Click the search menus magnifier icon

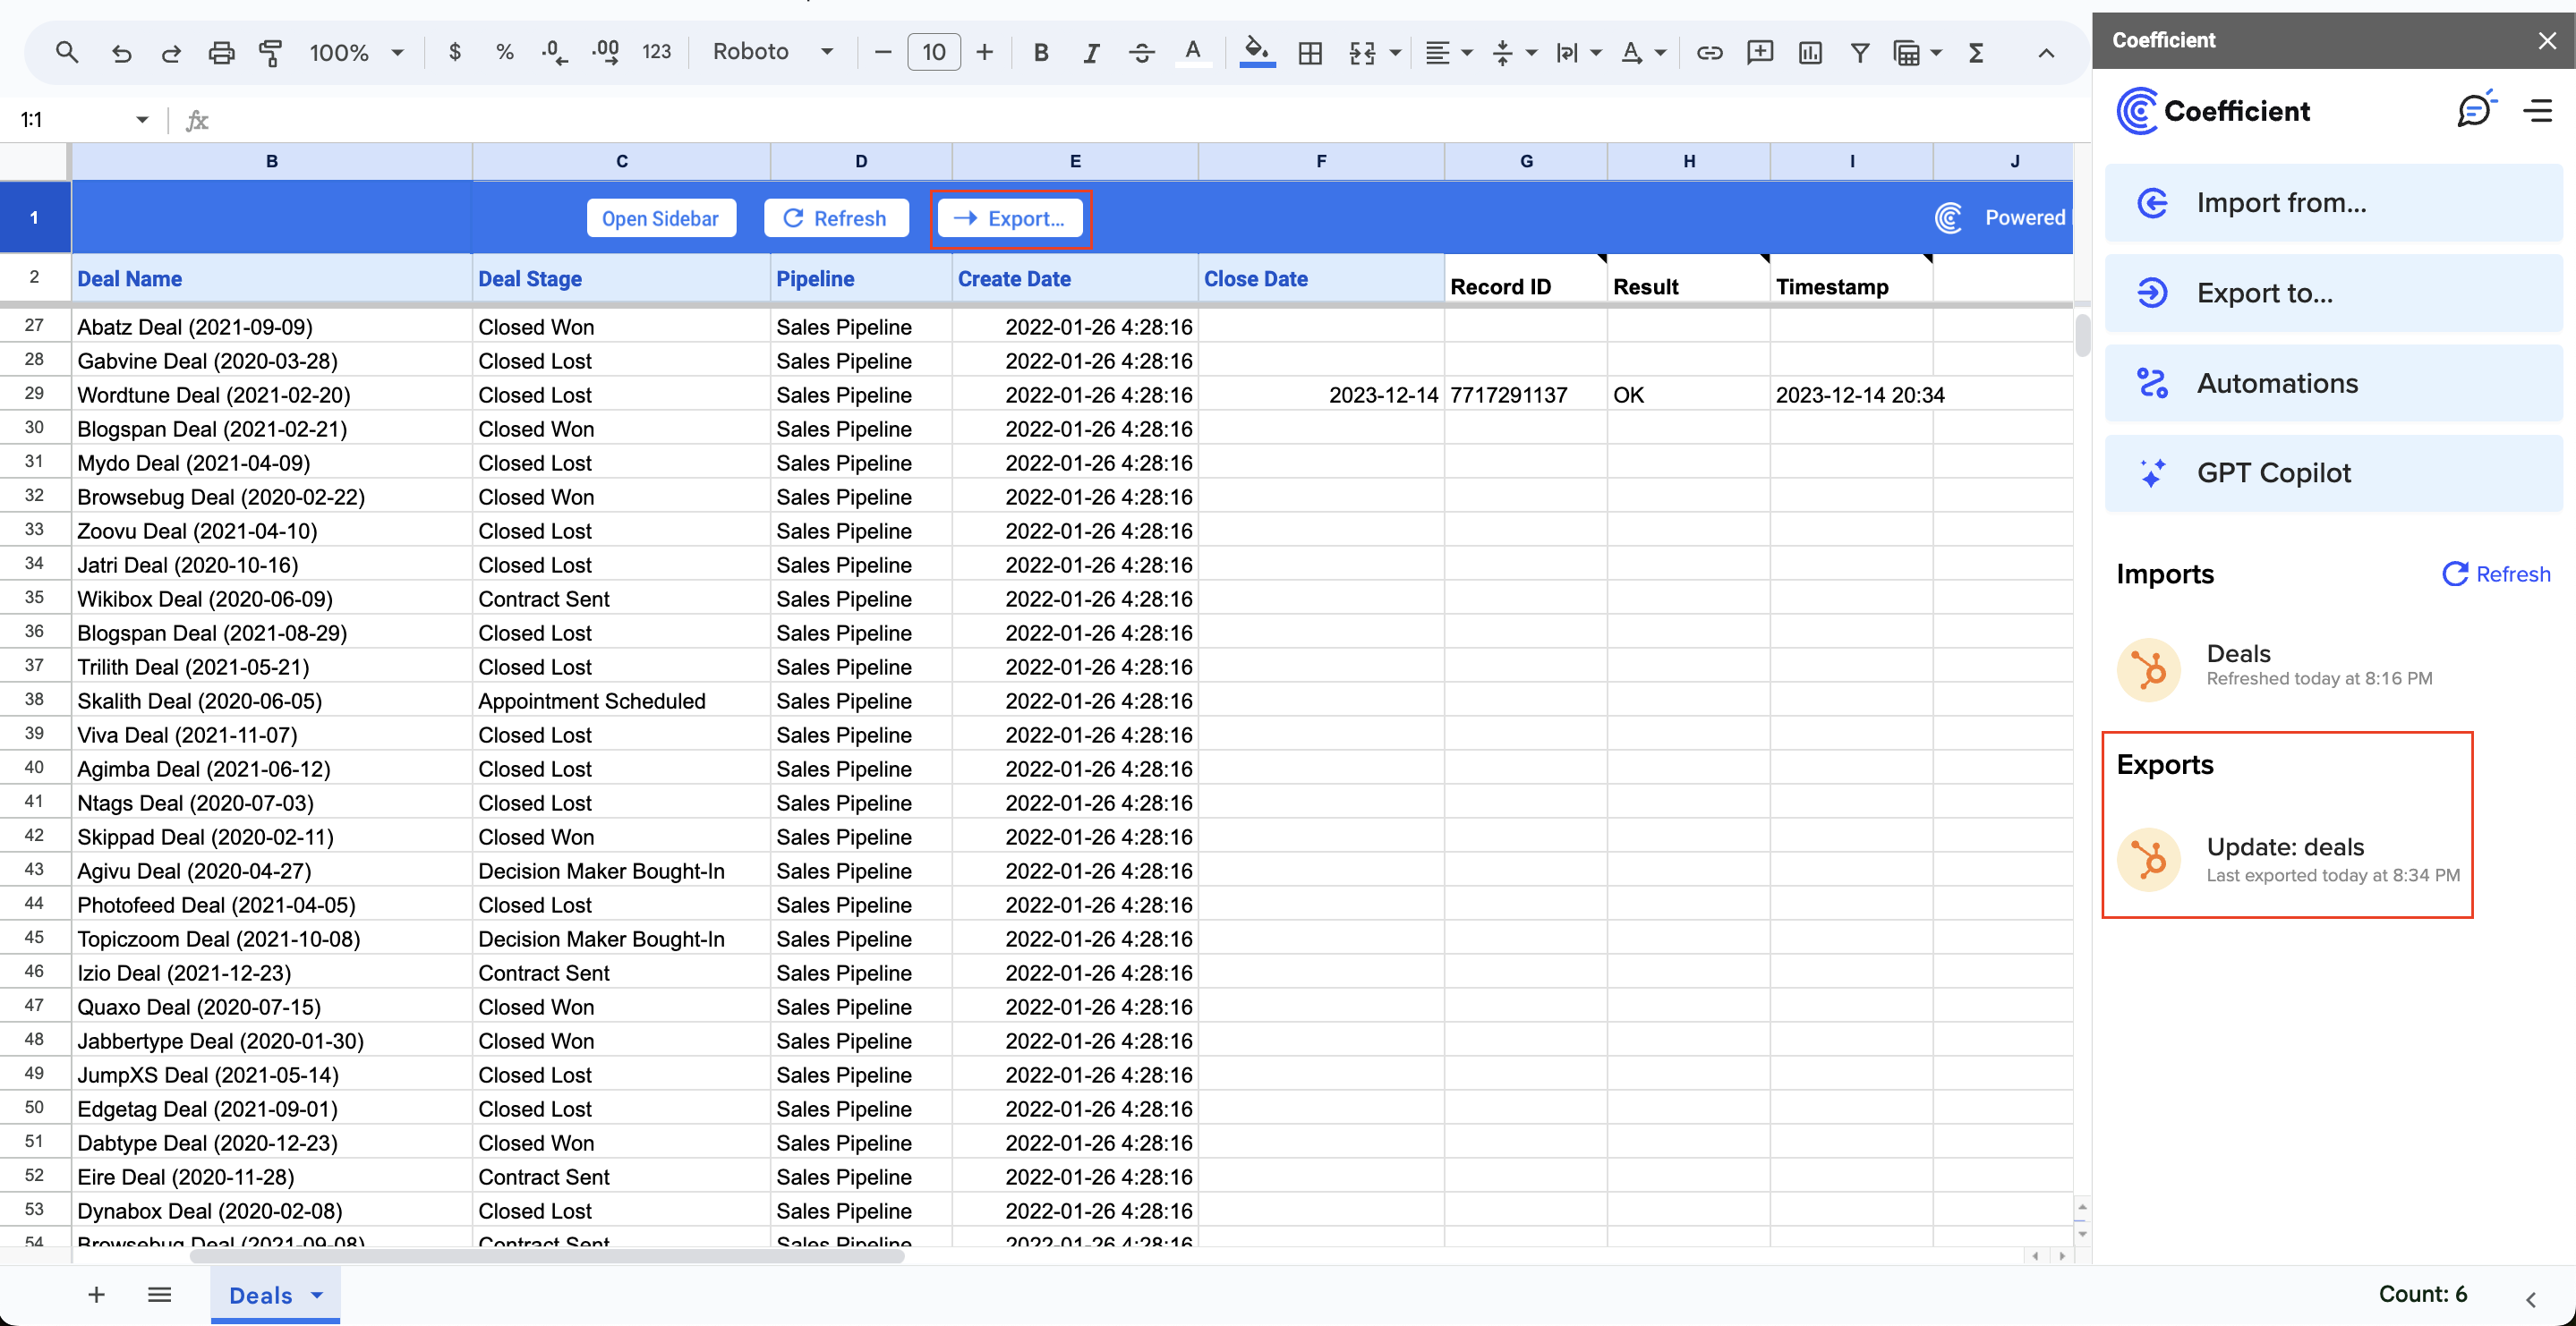click(67, 52)
